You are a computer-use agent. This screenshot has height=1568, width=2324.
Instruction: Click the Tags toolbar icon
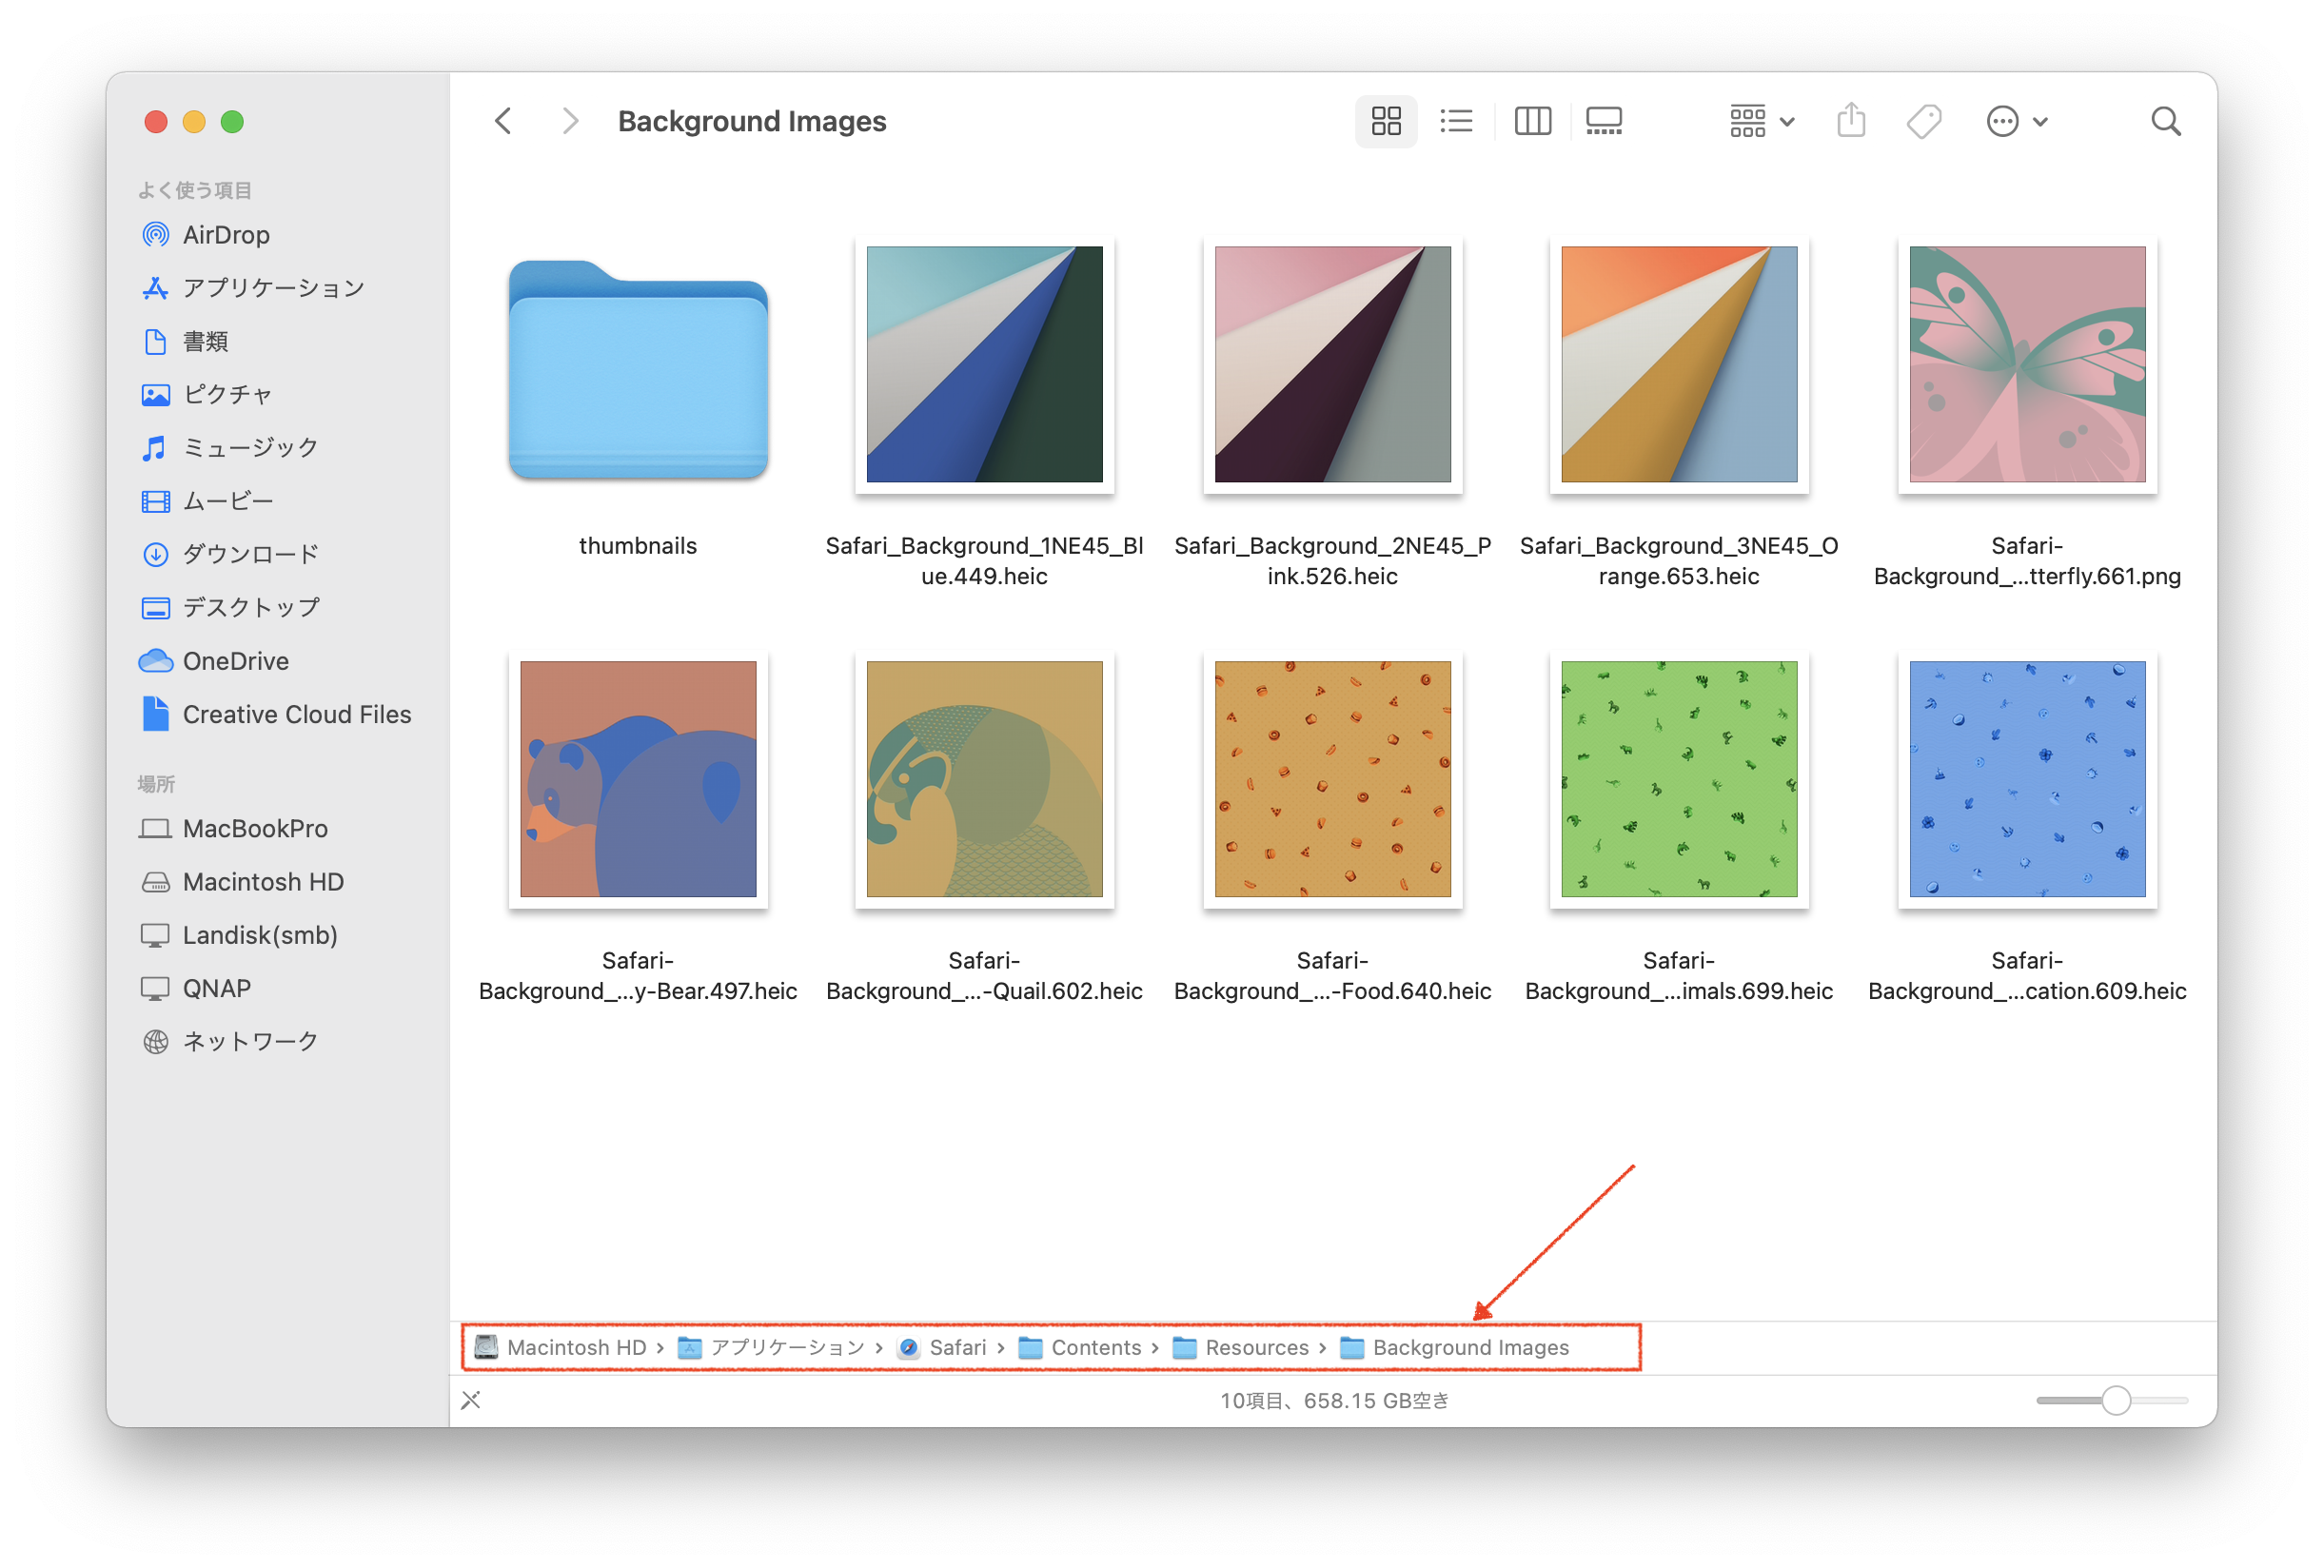click(x=1923, y=121)
